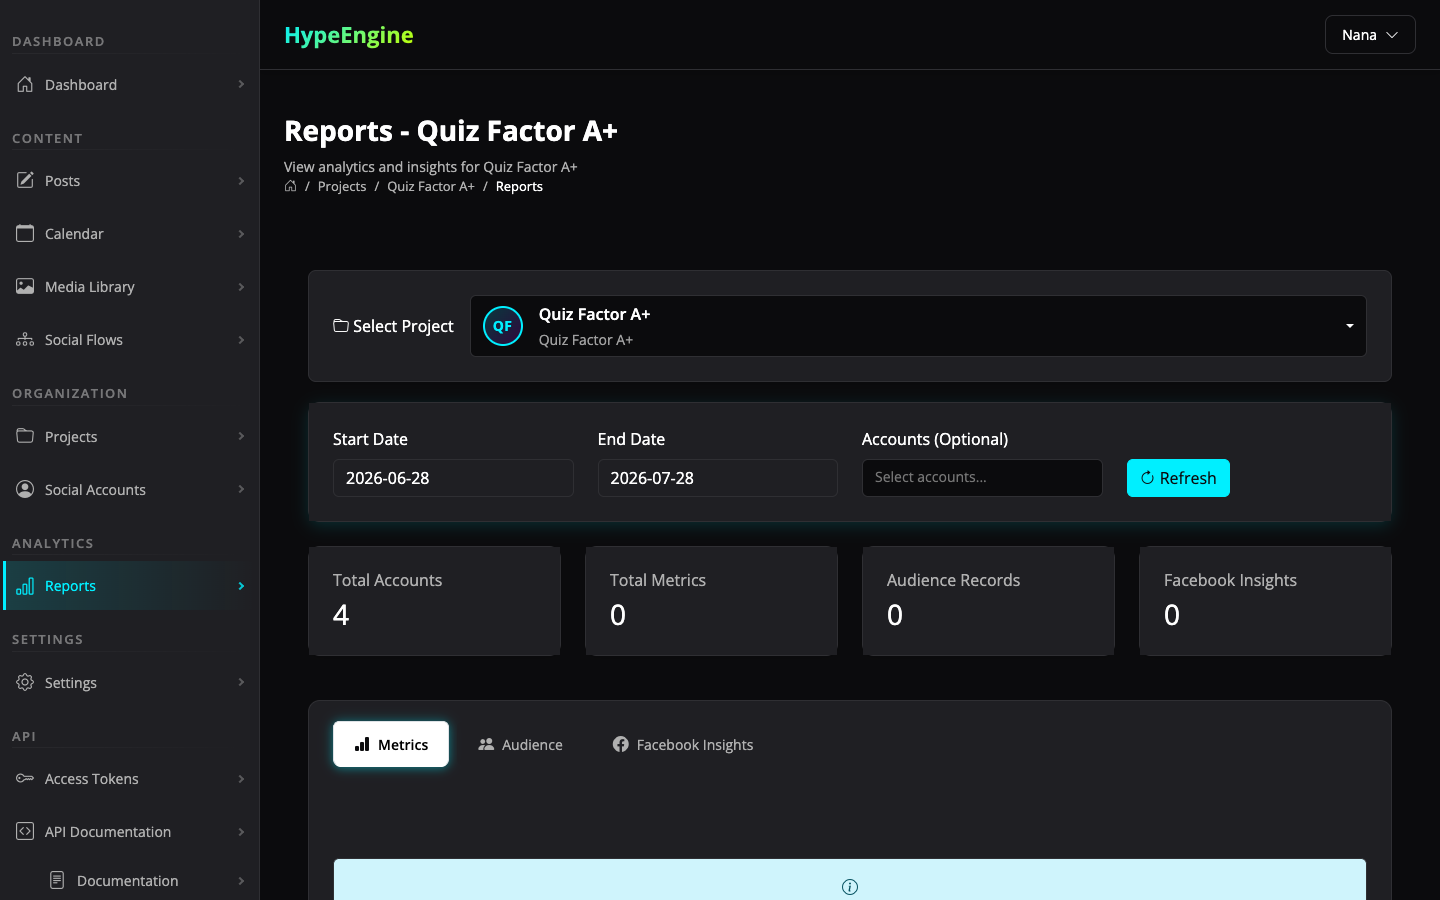Click the info icon in the blue banner
The width and height of the screenshot is (1440, 900).
click(x=850, y=887)
